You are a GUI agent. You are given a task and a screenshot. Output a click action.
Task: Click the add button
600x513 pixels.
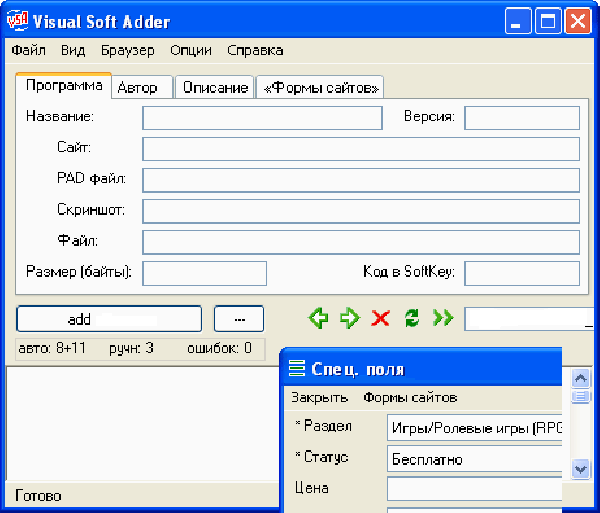[109, 319]
